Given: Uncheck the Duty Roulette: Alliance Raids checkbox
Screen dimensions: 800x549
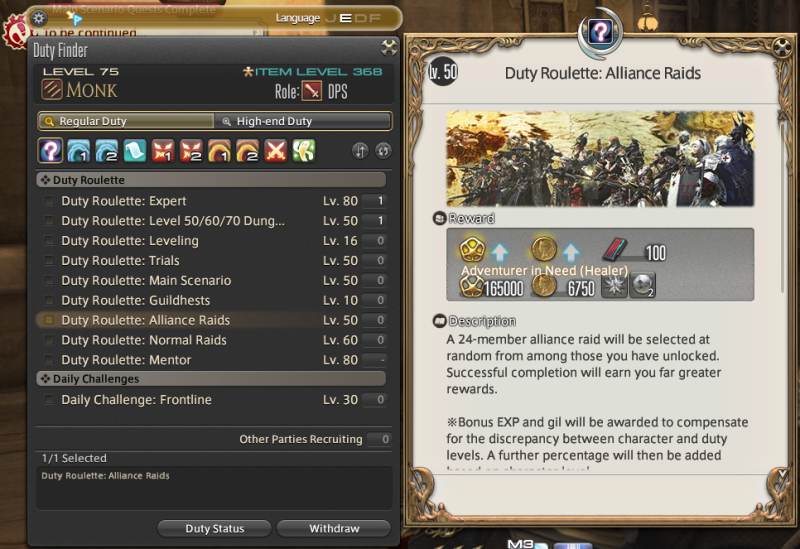Looking at the screenshot, I should (49, 320).
